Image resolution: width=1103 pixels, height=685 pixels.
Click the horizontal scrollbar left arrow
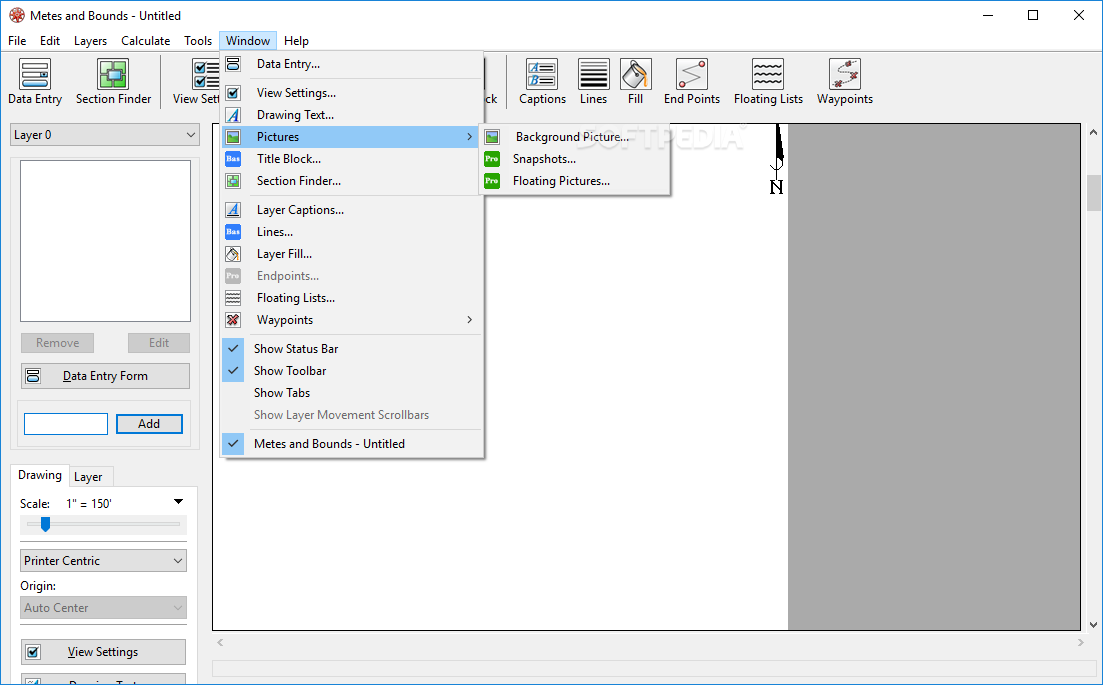pyautogui.click(x=220, y=642)
